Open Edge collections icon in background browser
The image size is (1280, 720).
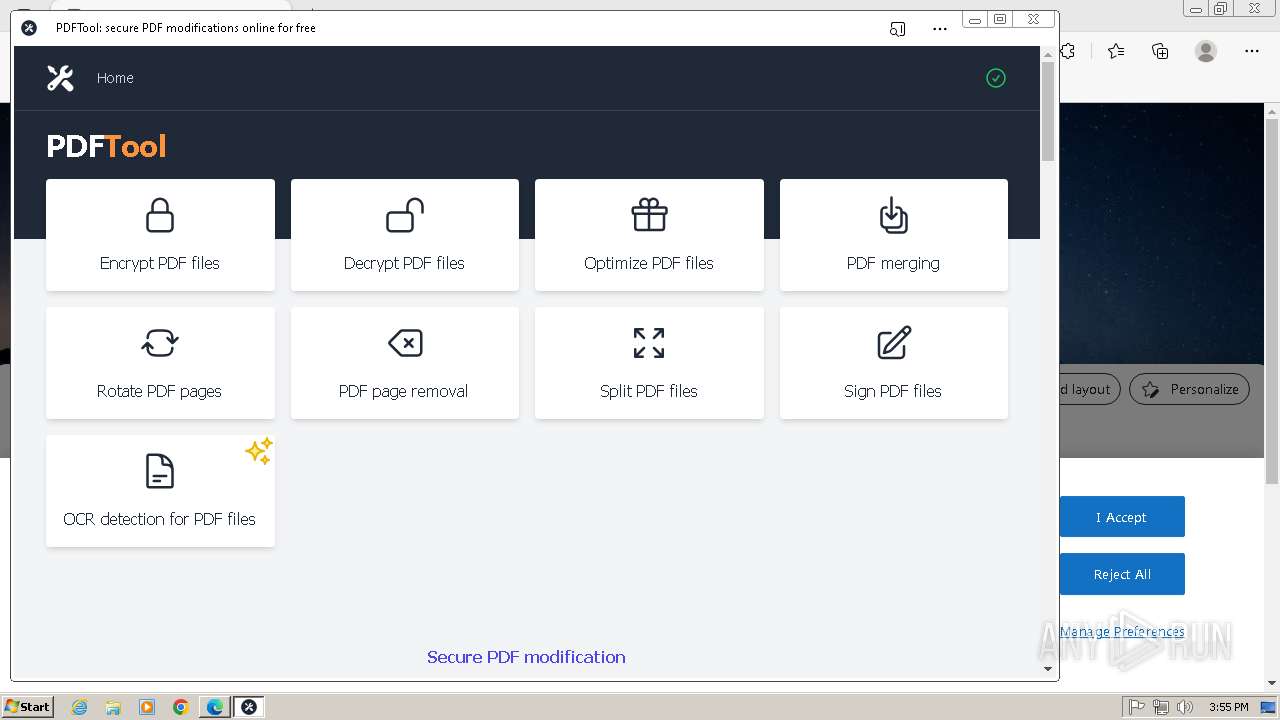coord(1160,51)
